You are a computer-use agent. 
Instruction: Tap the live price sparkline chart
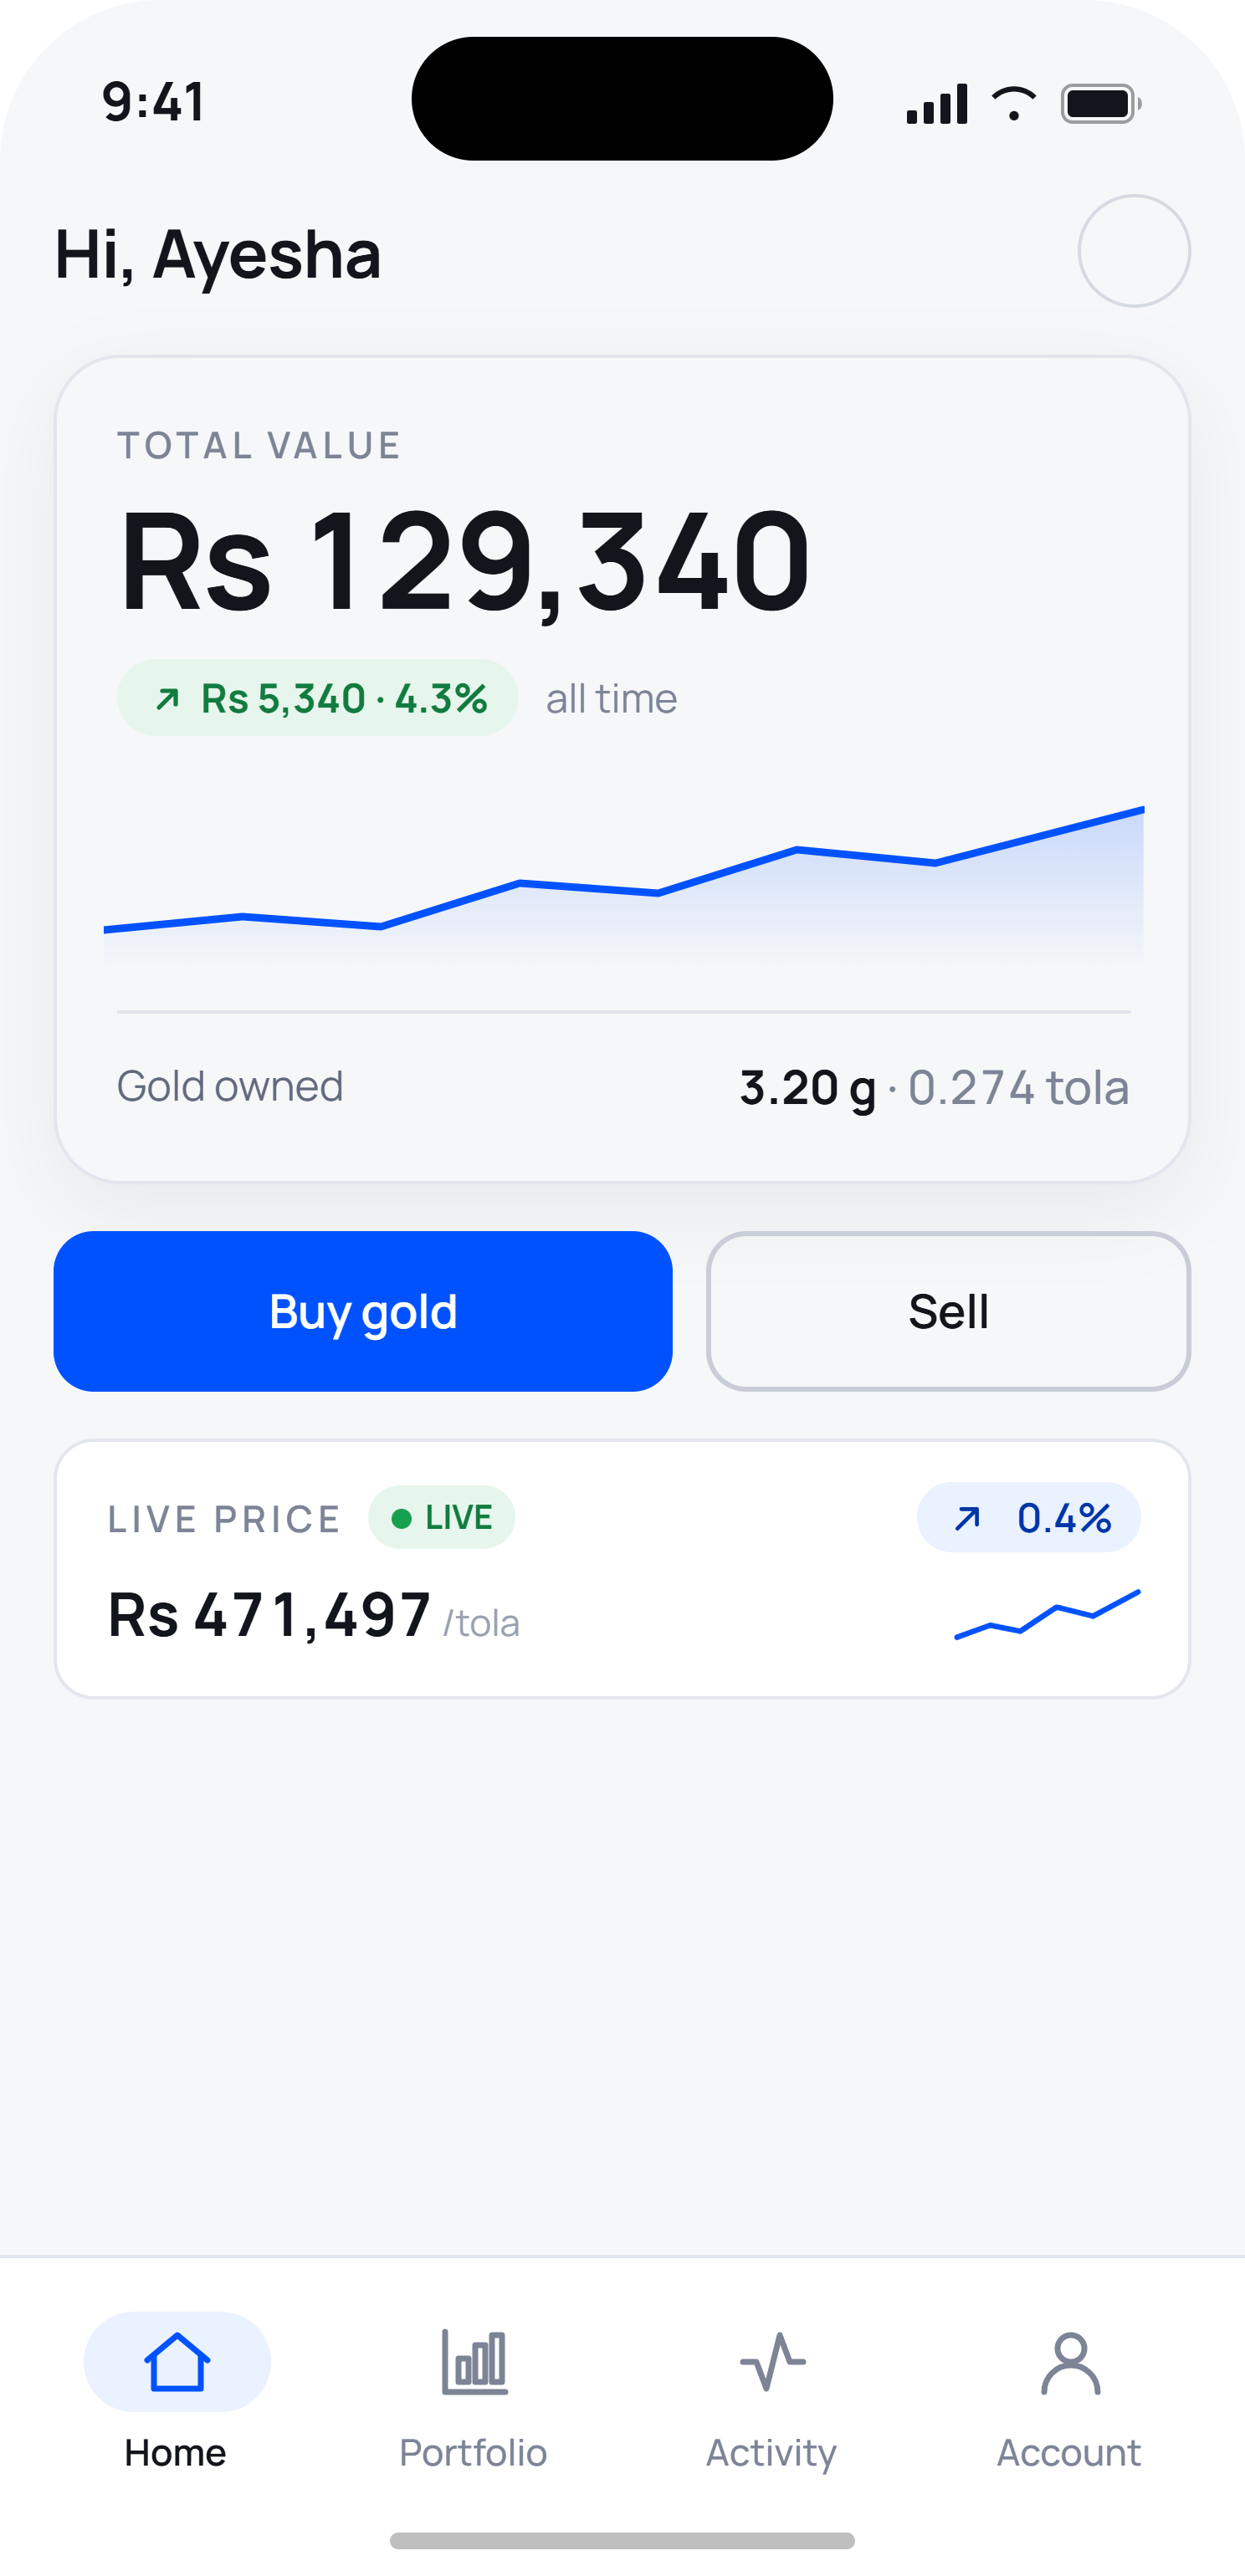(1047, 1614)
